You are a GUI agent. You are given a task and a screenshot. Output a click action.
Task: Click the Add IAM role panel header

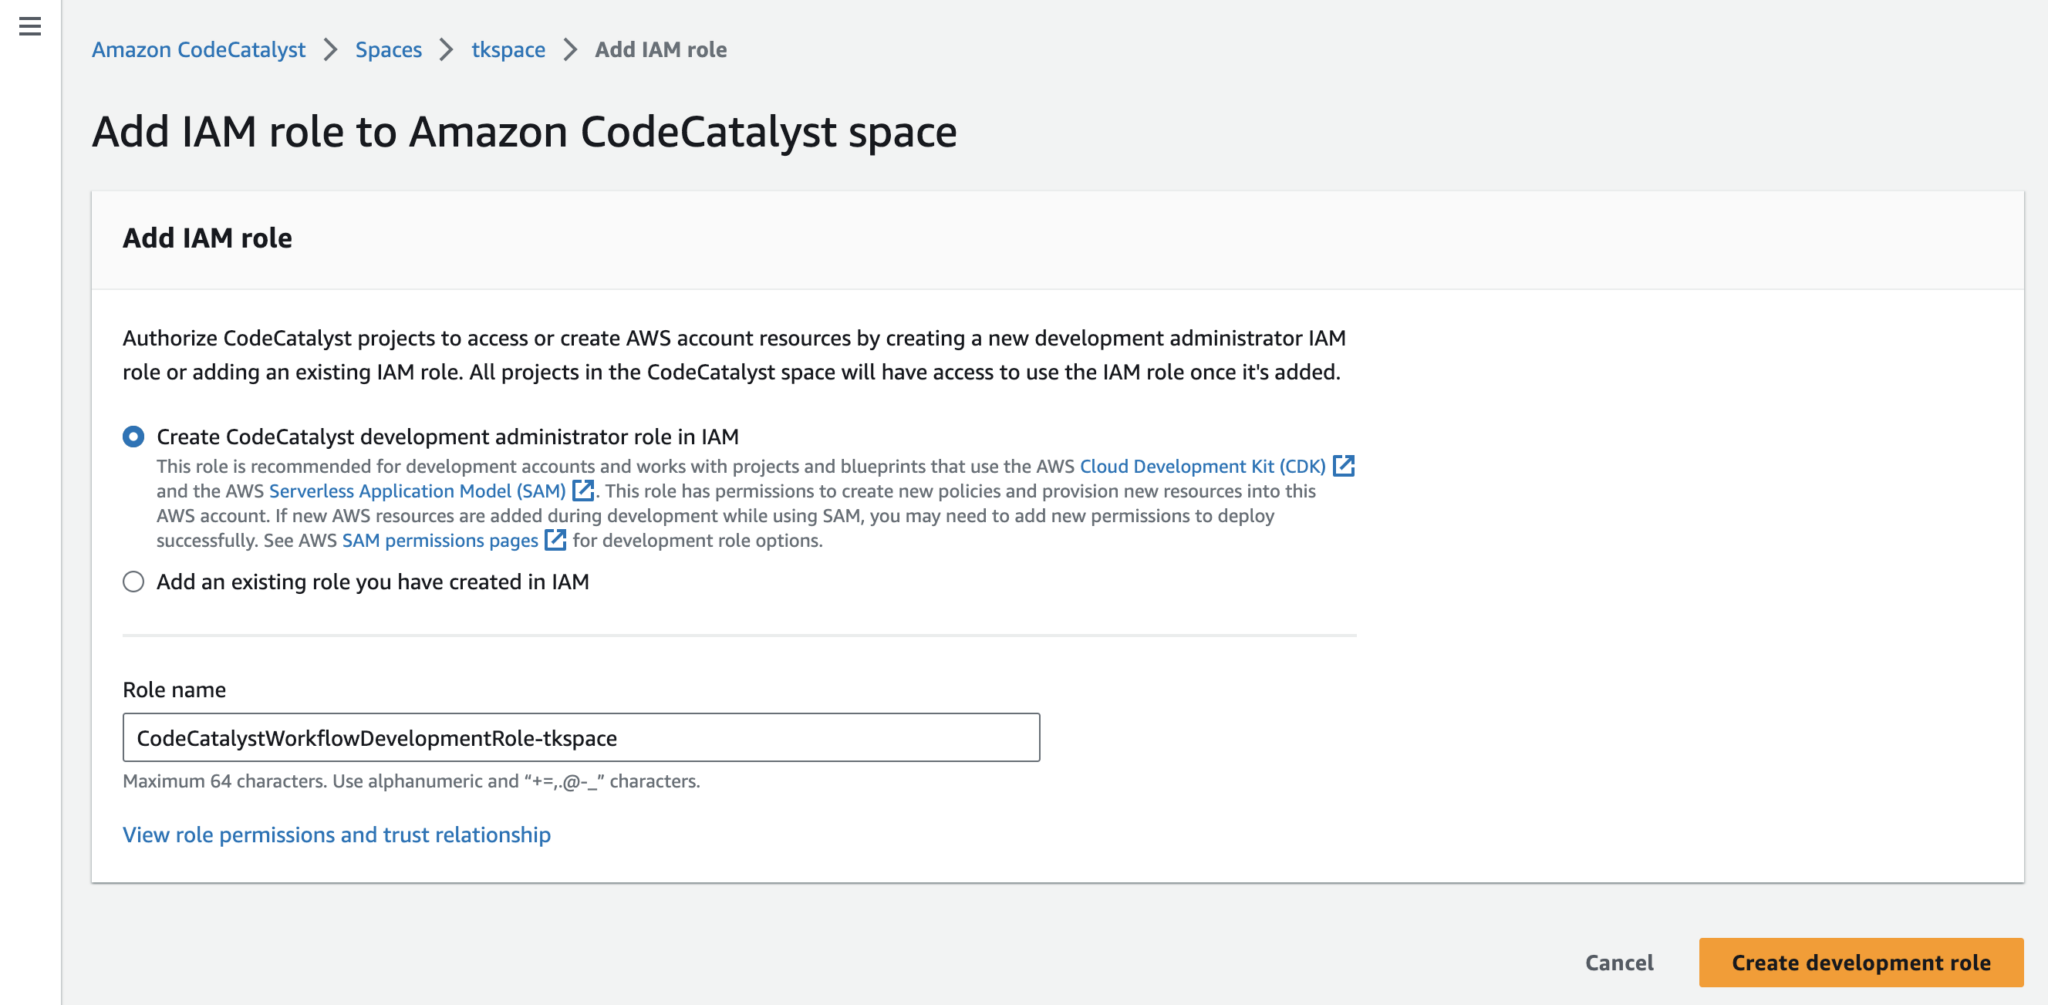tap(207, 237)
